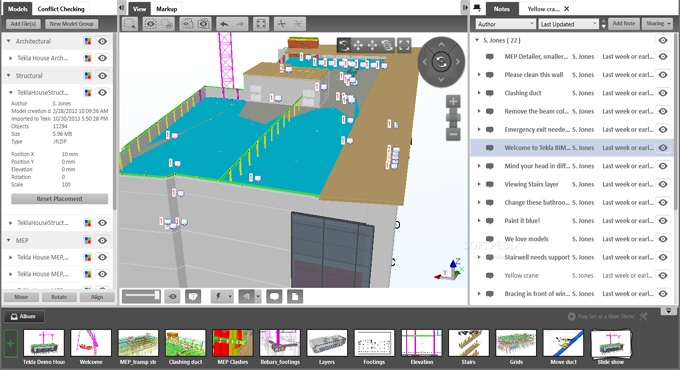Click the zoom out minus button
The width and height of the screenshot is (680, 370).
pyautogui.click(x=453, y=134)
